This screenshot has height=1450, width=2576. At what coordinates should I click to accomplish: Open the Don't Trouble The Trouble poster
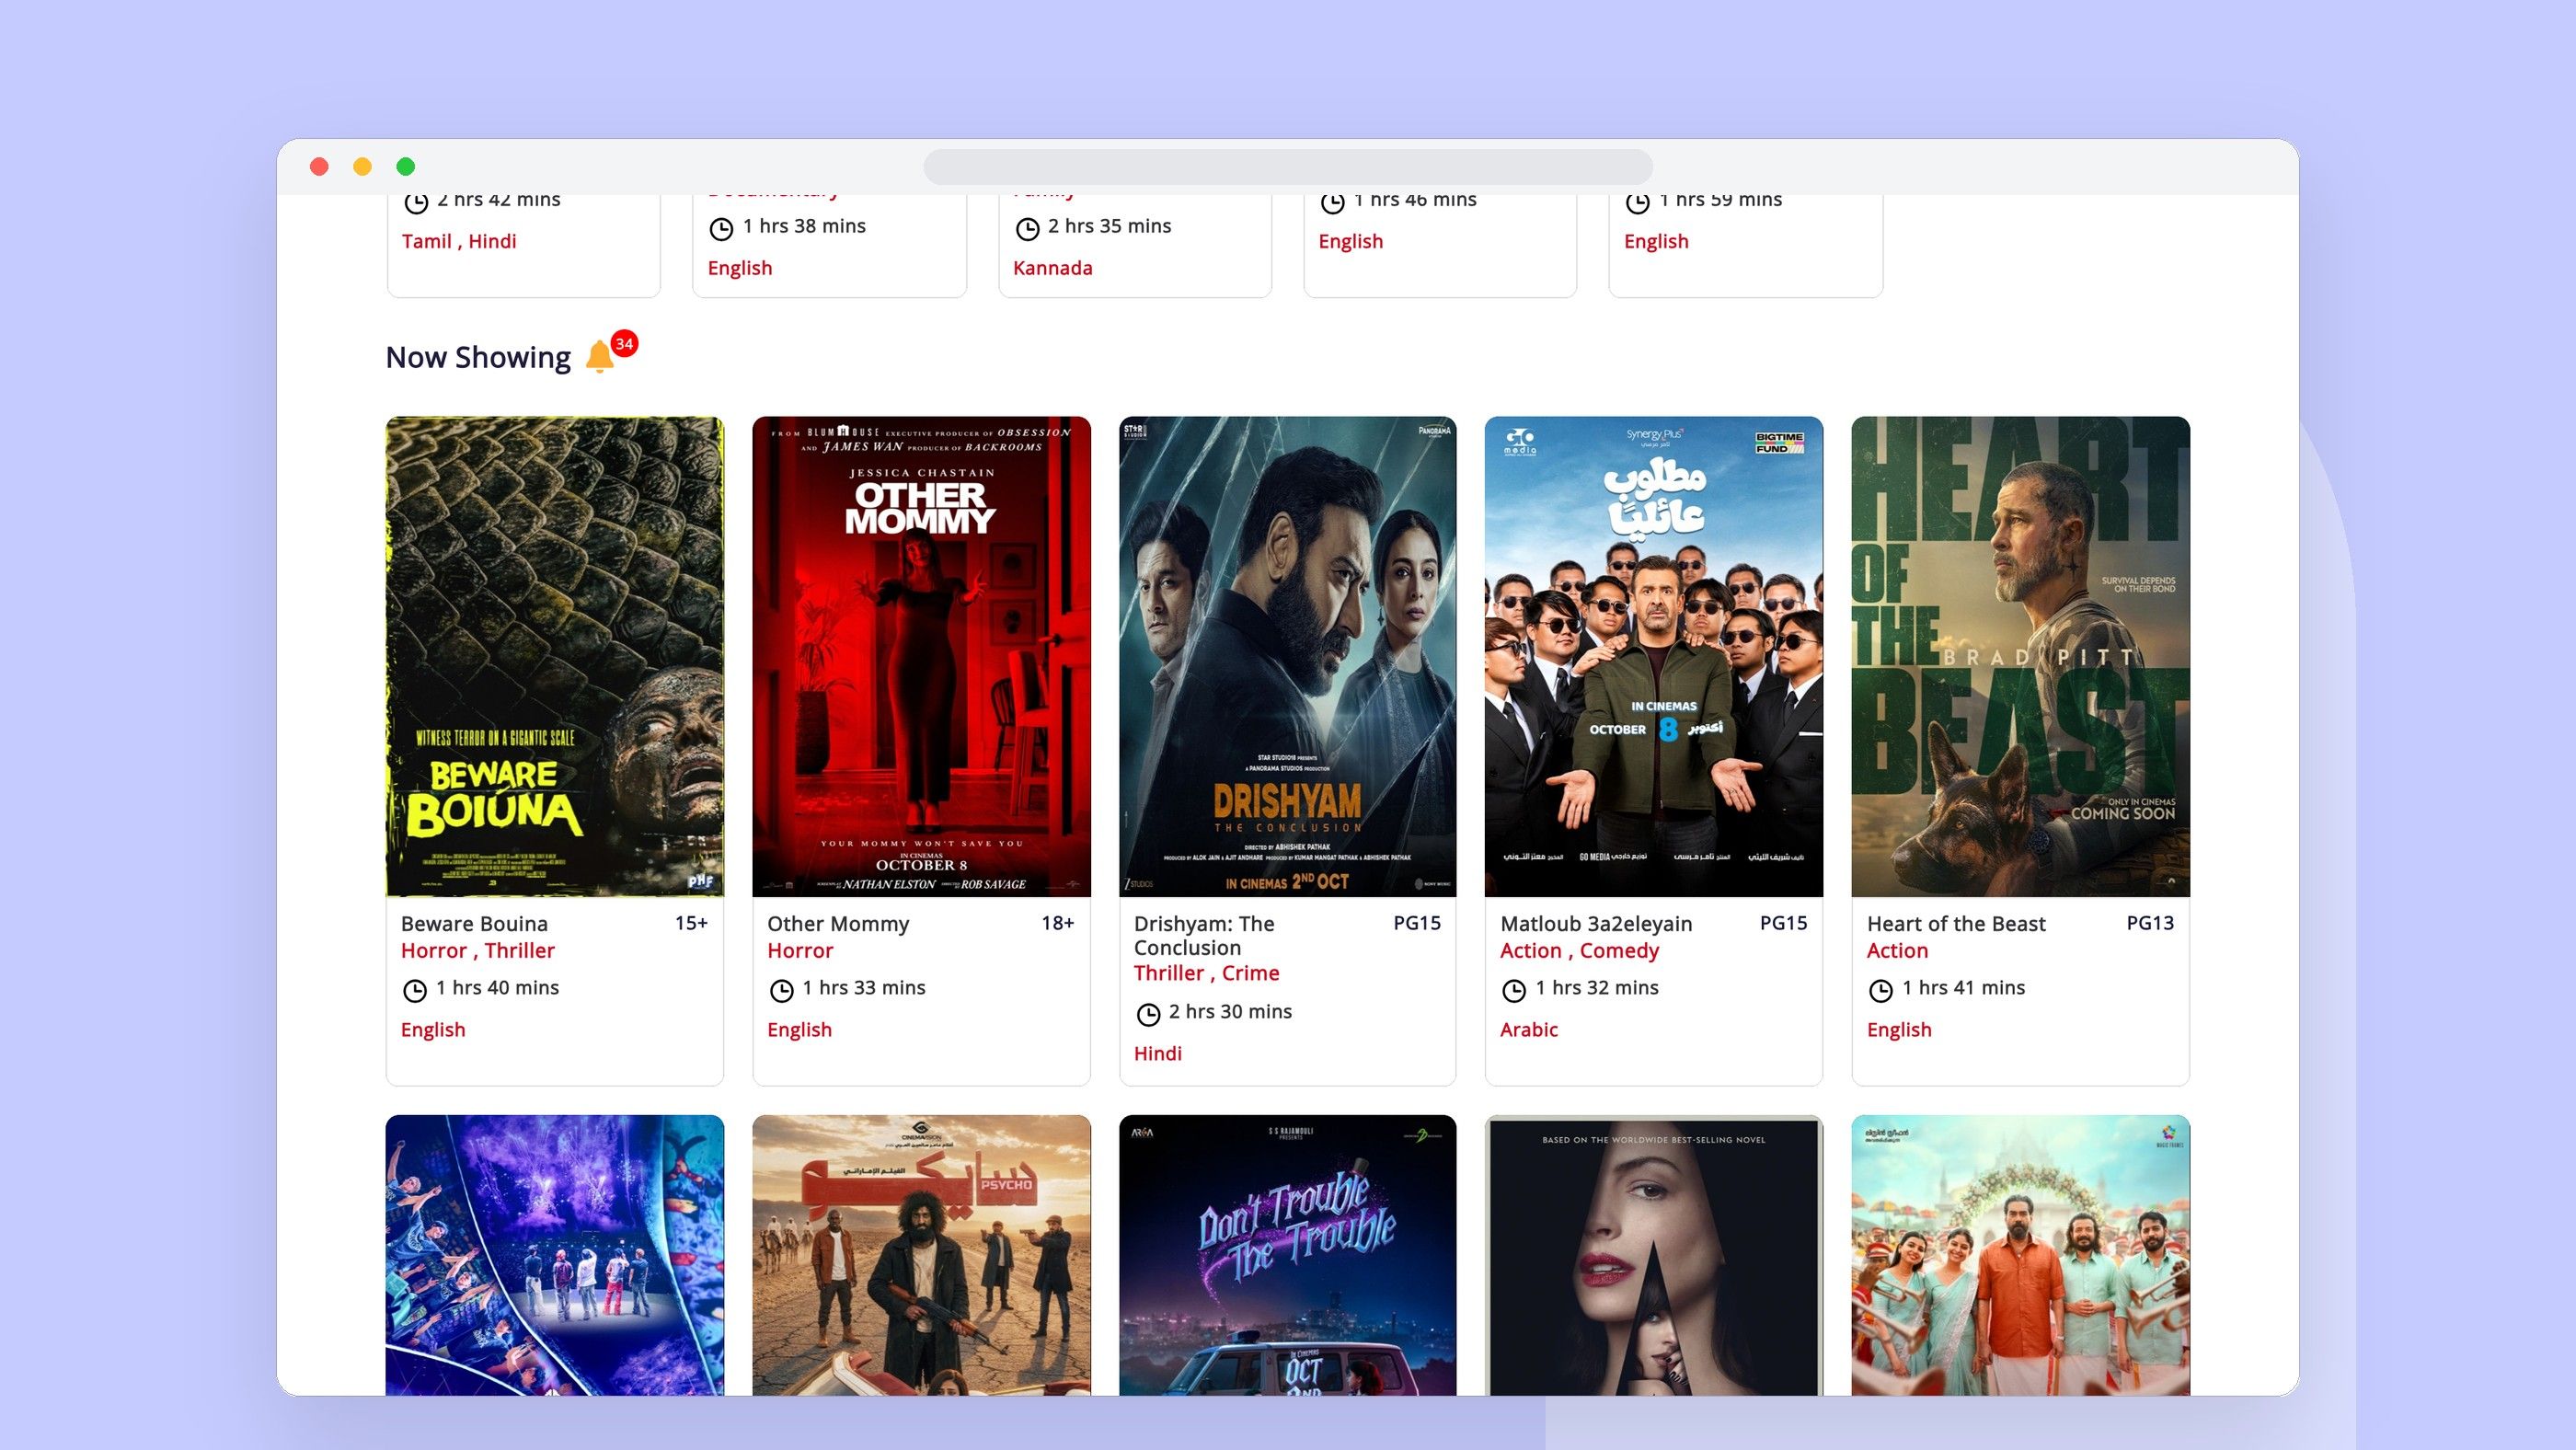pos(1287,1255)
